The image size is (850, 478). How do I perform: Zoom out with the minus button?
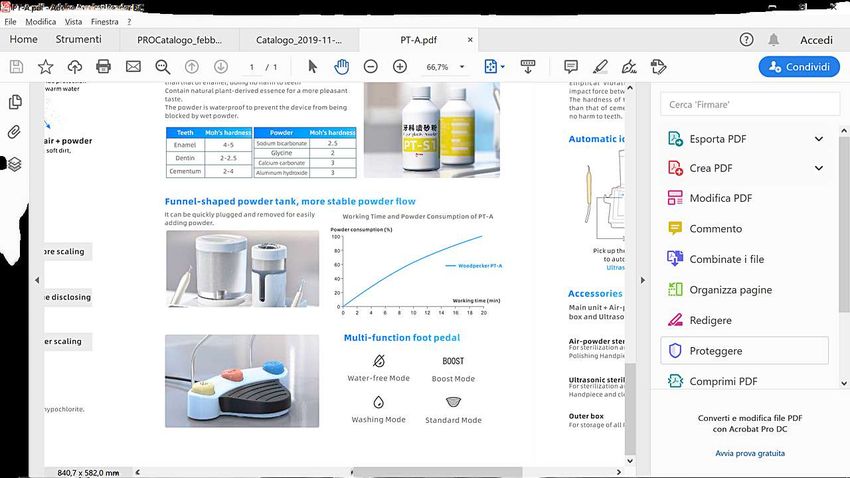(x=371, y=67)
